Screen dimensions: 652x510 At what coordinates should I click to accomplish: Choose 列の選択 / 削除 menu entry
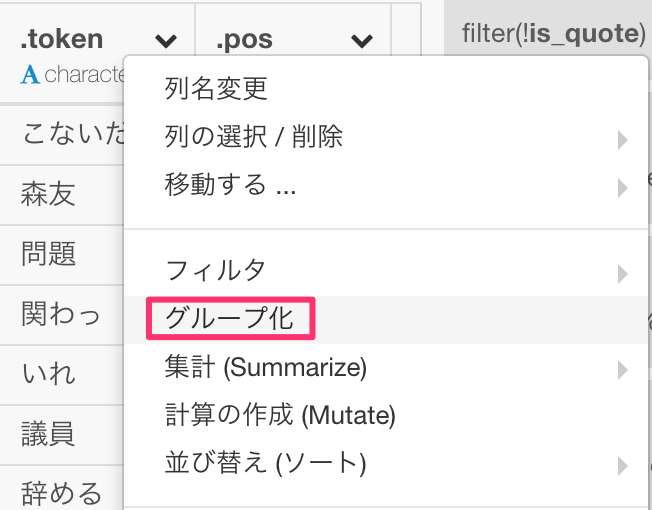253,136
